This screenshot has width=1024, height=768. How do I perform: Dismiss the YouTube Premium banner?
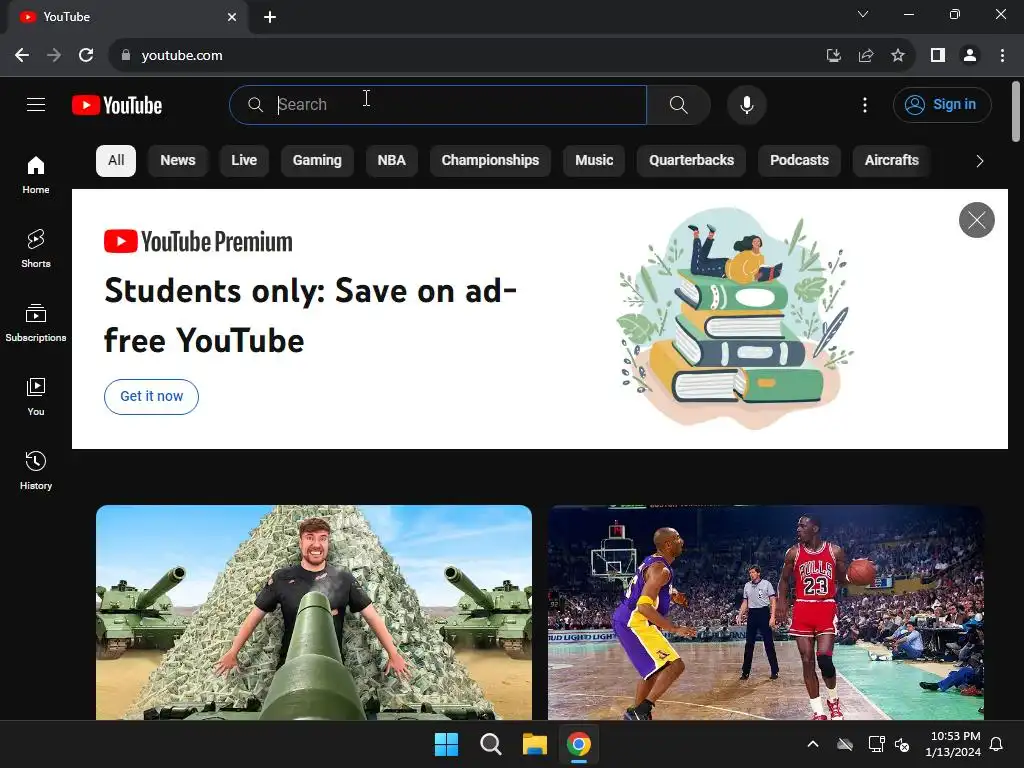pos(976,220)
